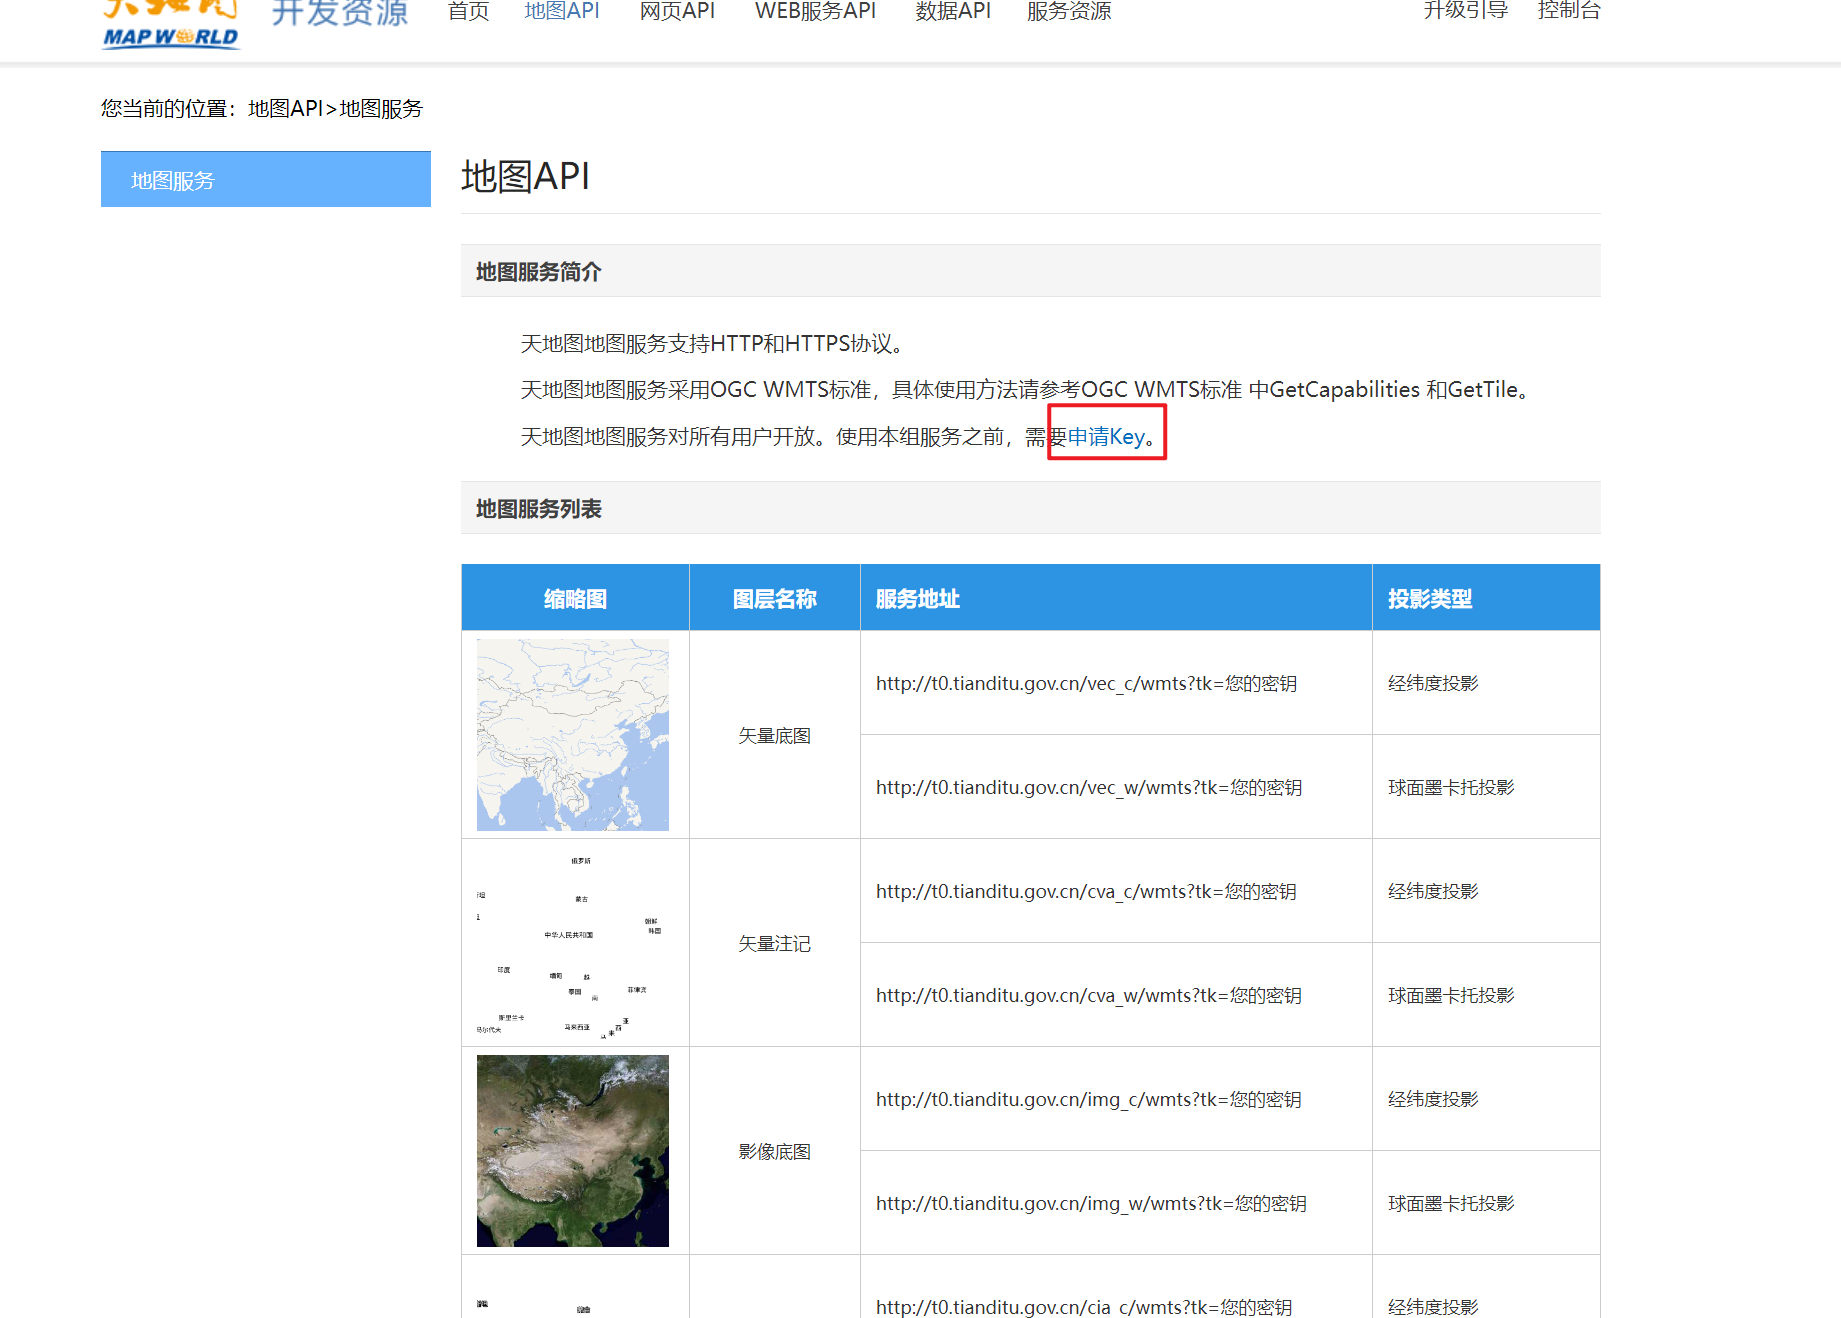The height and width of the screenshot is (1318, 1841).
Task: Click 球面墨卡托投影 in the vec_w row
Action: click(x=1451, y=787)
